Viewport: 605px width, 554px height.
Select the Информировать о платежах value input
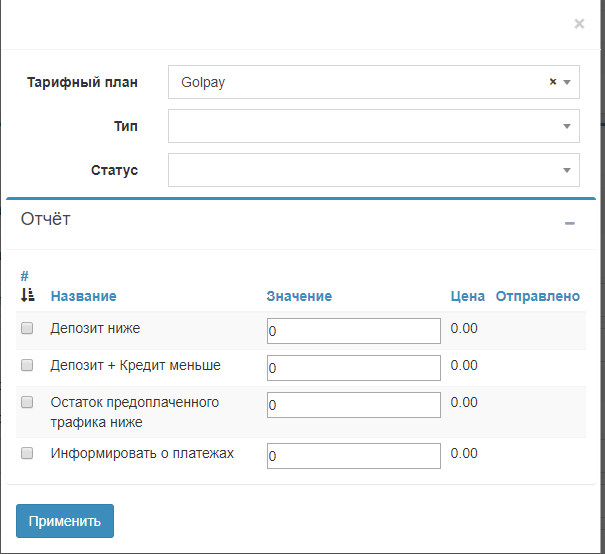[353, 456]
